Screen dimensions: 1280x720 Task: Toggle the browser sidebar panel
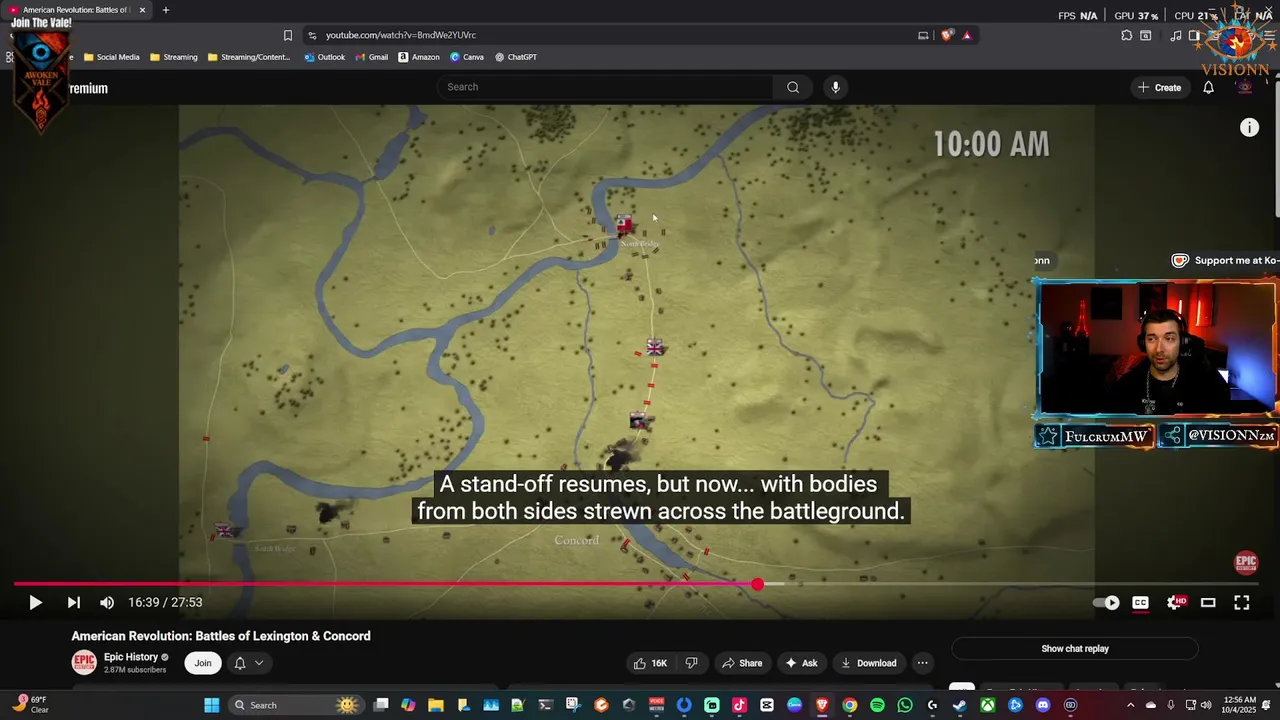(1194, 35)
